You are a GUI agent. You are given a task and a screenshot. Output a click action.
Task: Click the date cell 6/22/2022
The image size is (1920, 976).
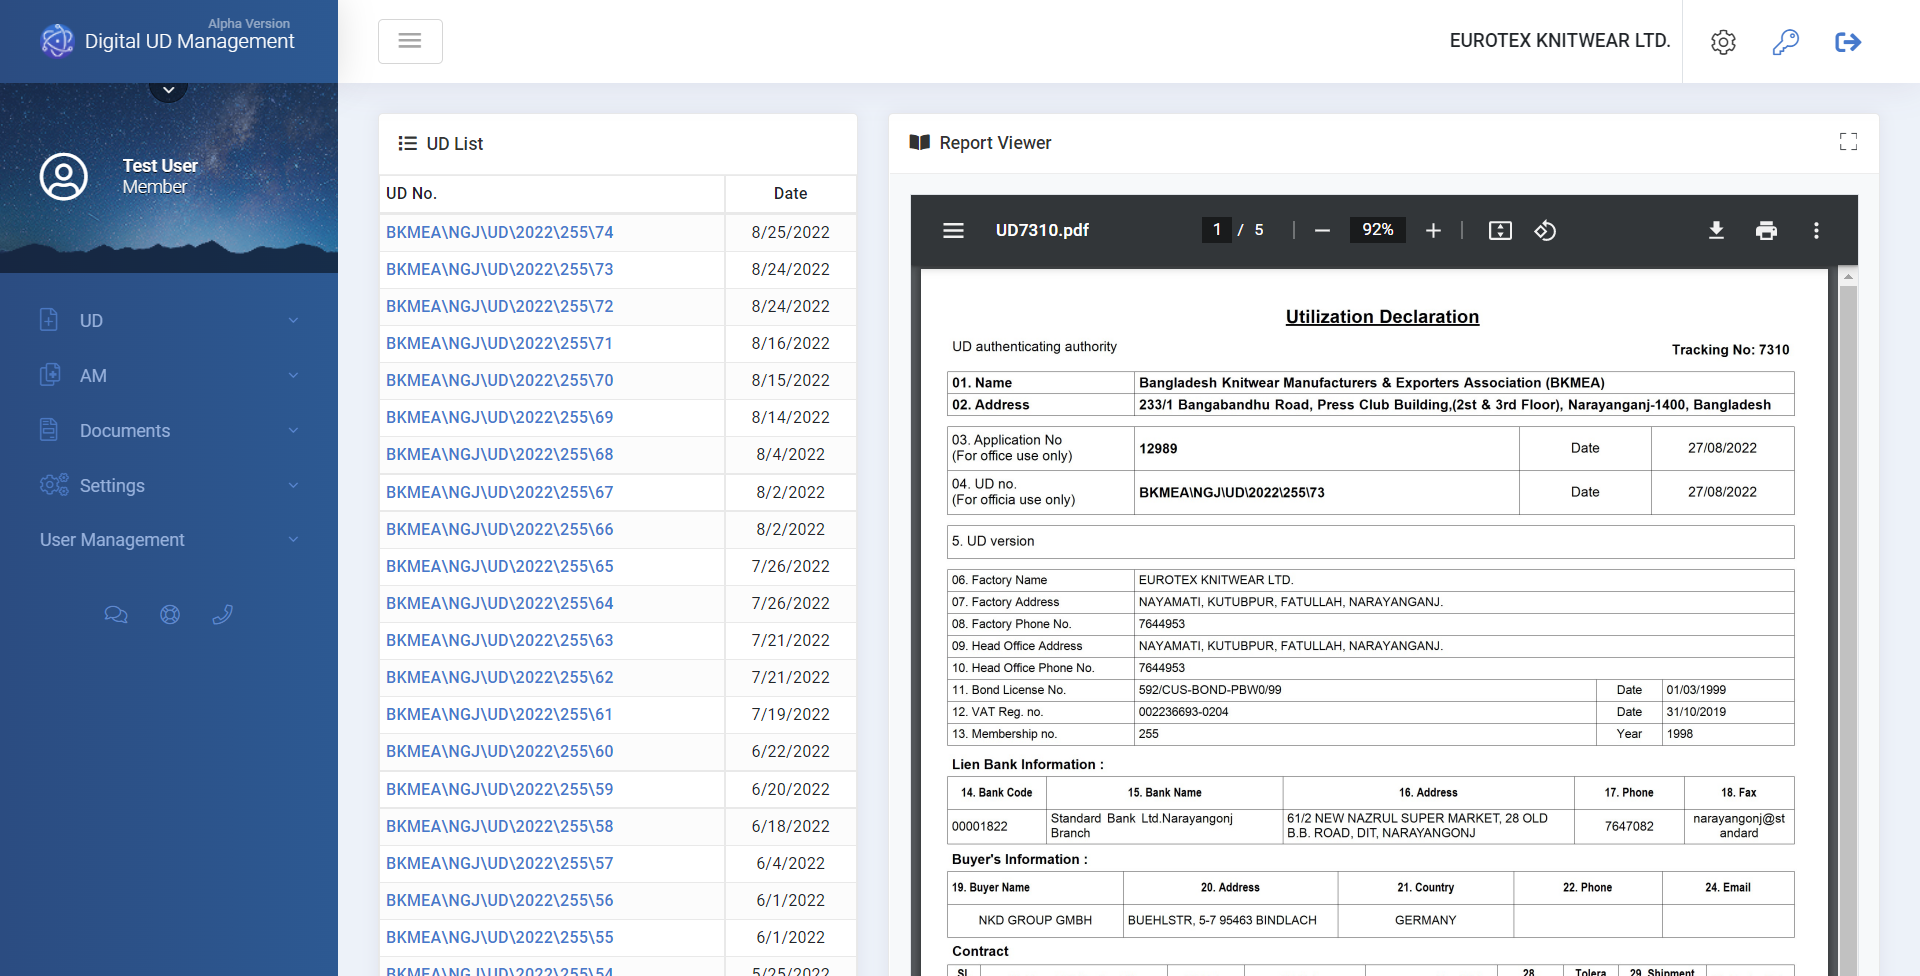tap(790, 751)
